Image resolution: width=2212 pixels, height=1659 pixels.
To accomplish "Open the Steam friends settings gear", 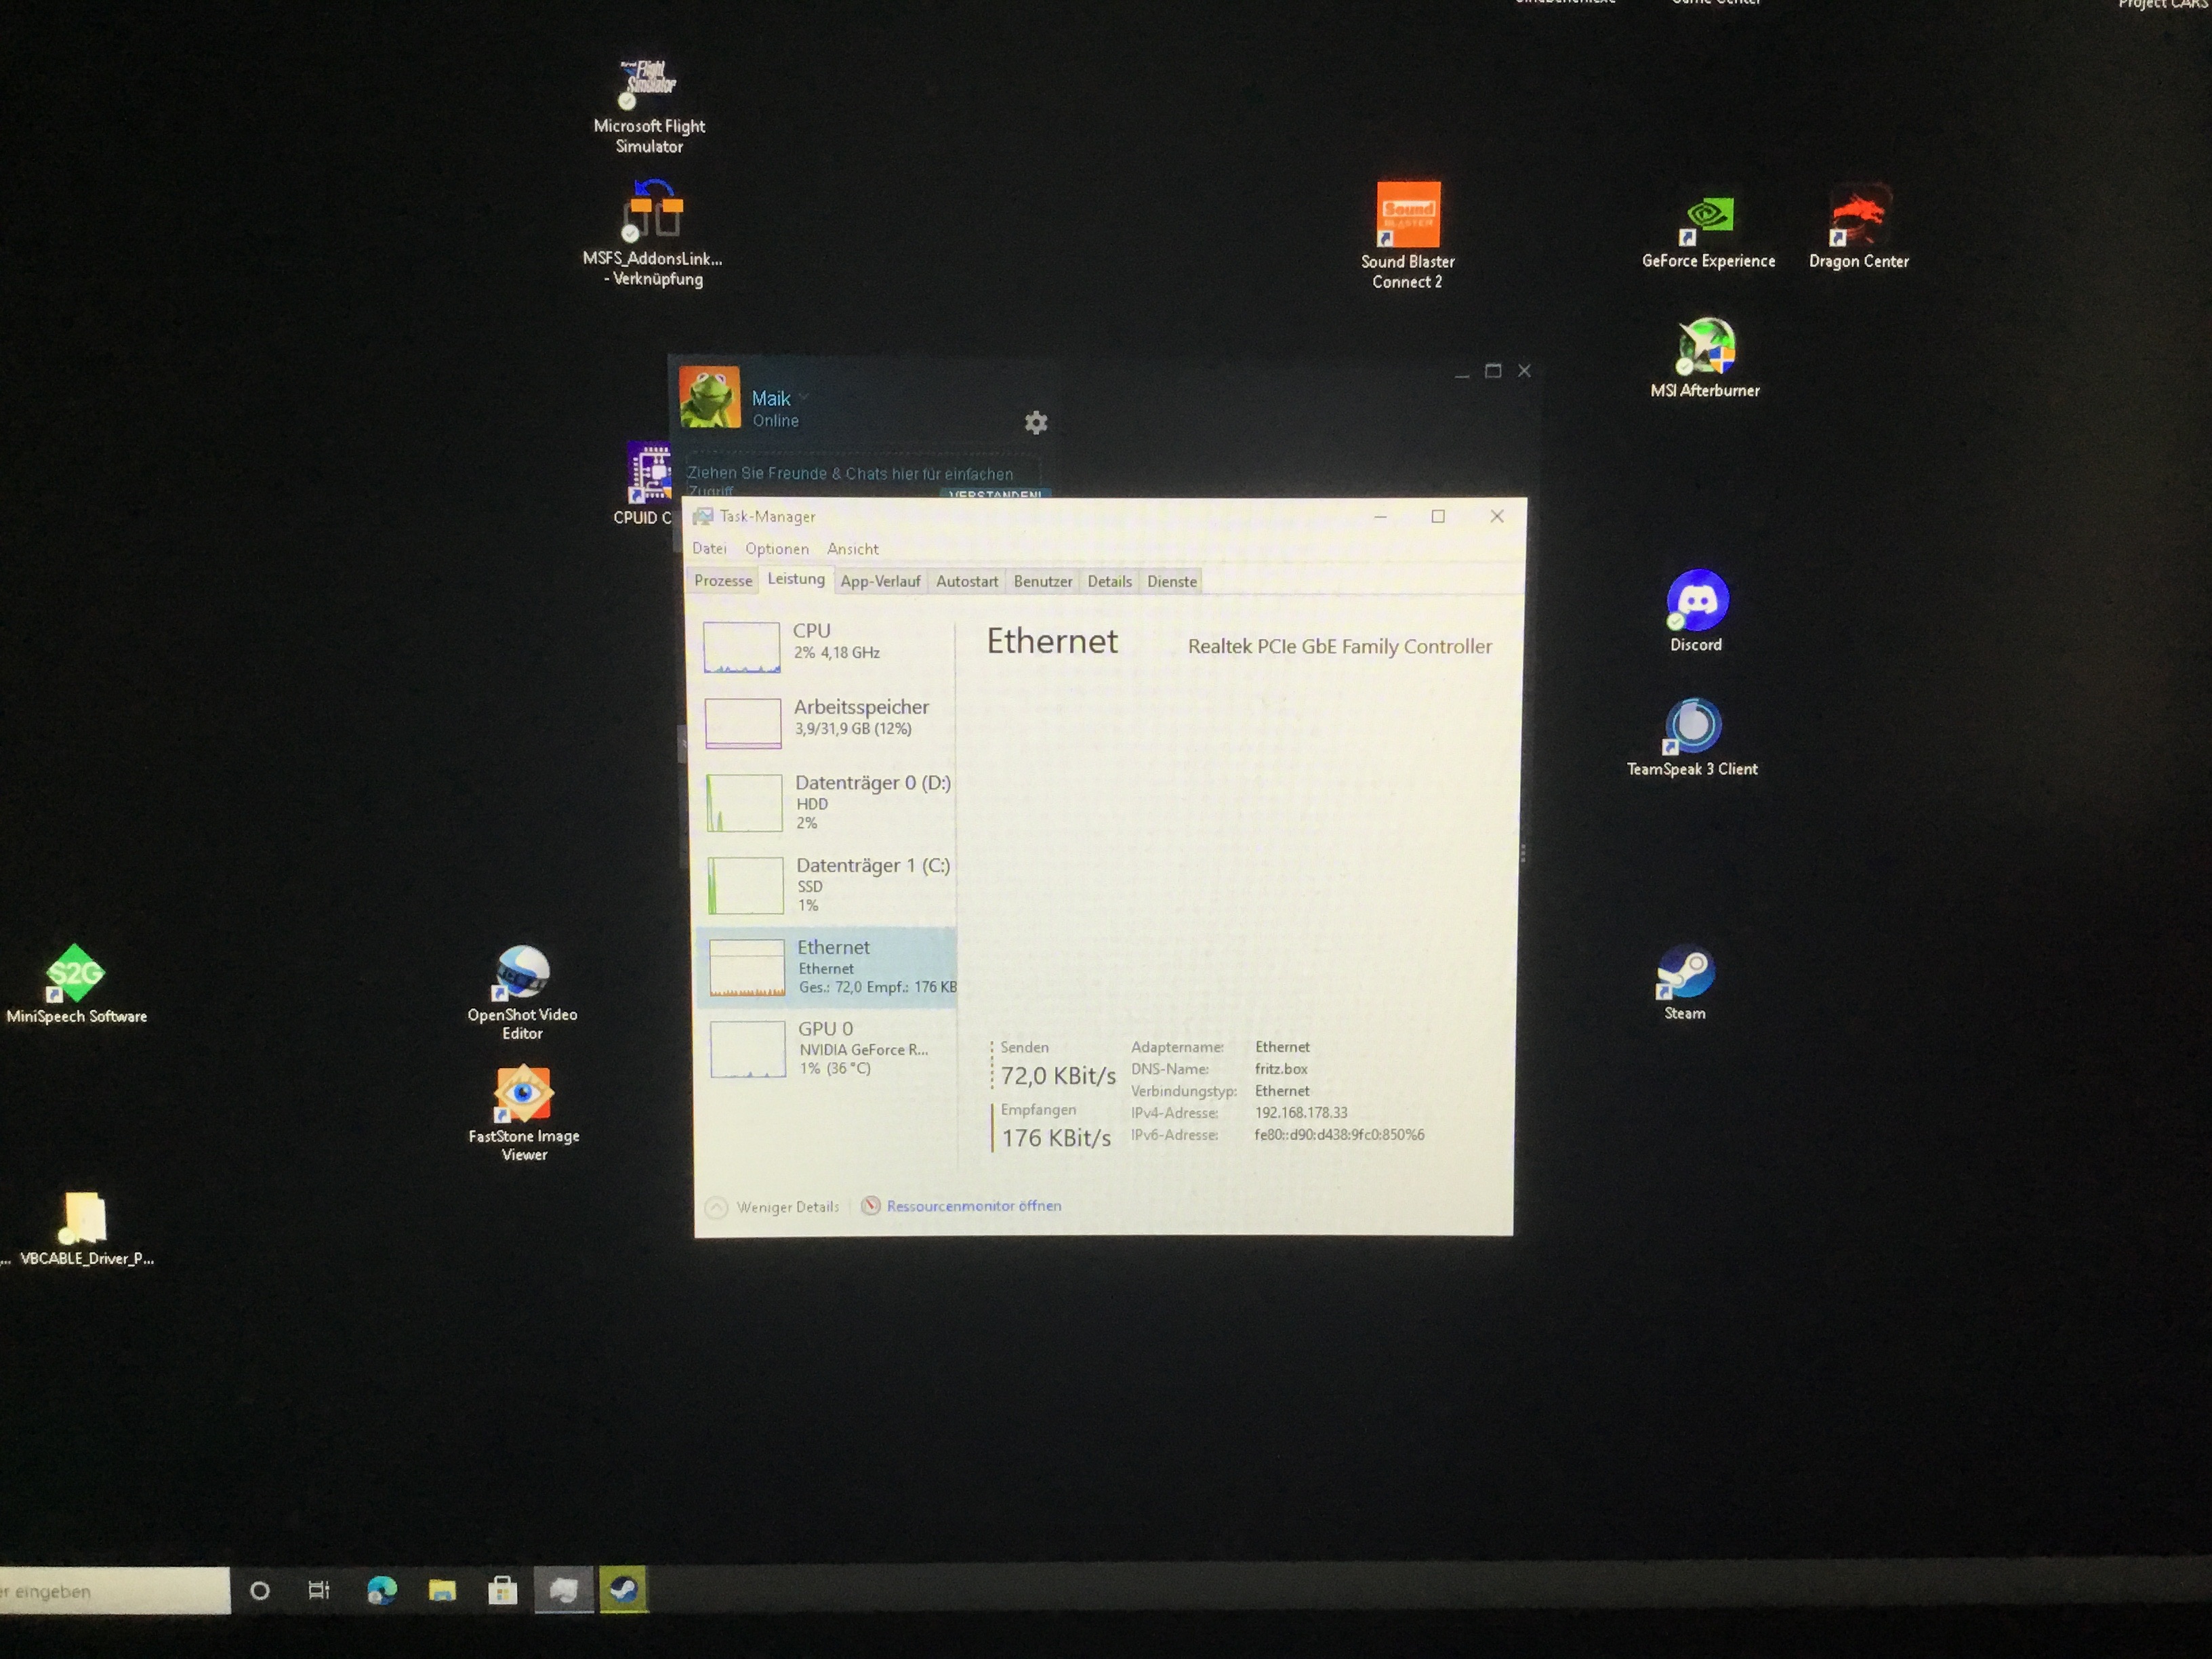I will point(1036,423).
